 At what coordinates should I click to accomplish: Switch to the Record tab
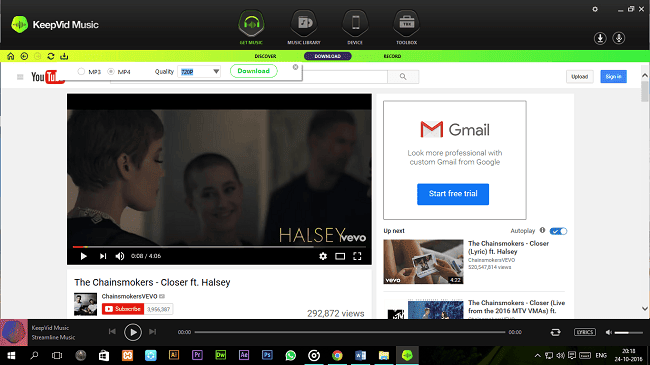[392, 56]
